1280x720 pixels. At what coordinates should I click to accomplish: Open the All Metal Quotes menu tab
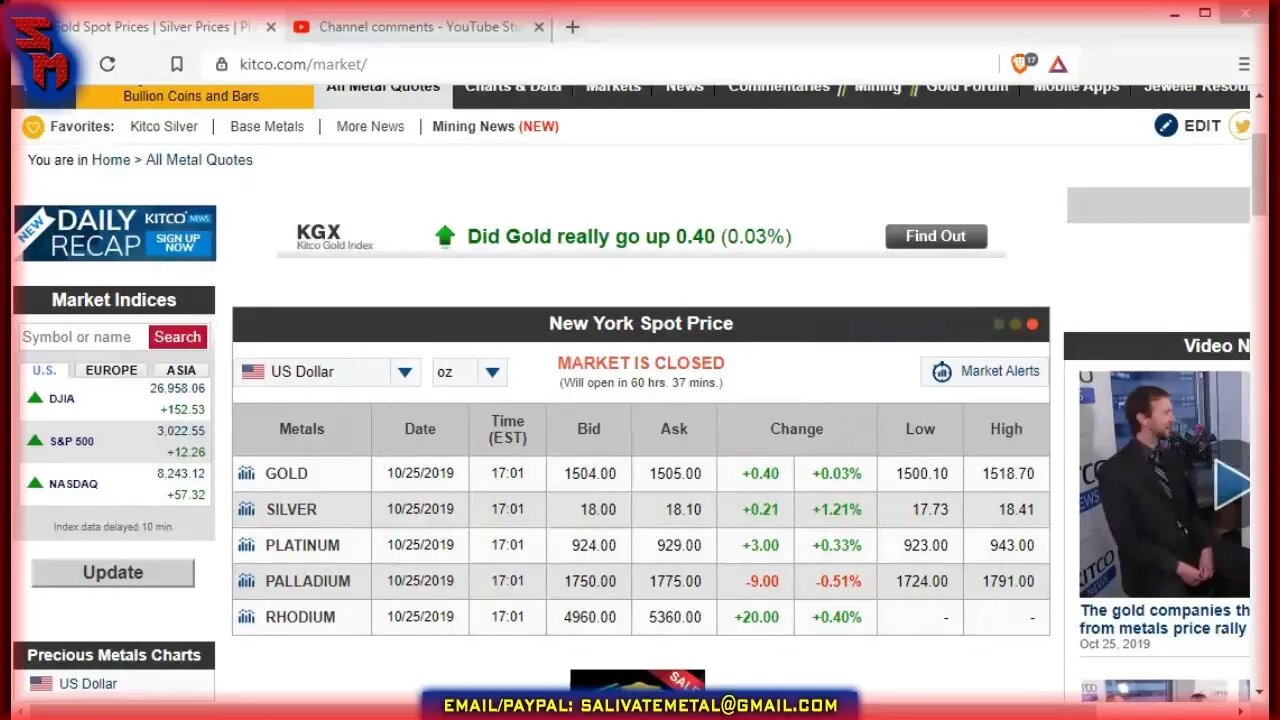383,92
